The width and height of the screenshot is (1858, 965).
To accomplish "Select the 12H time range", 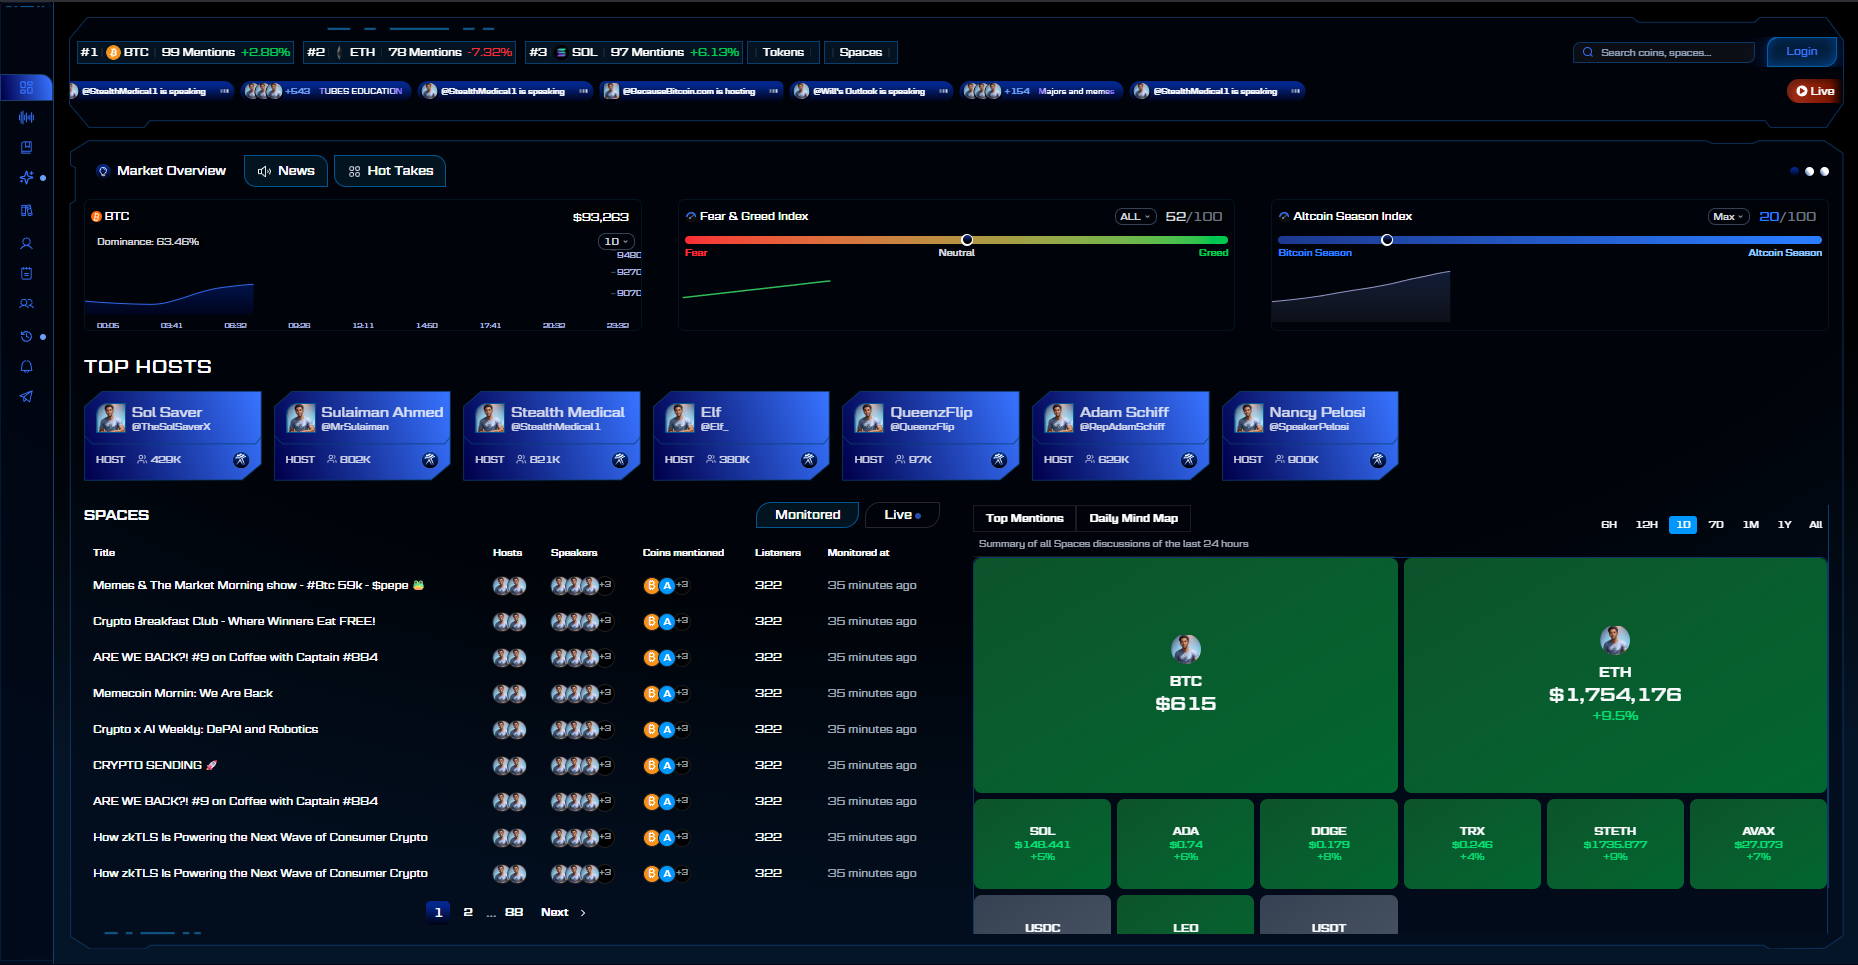I will point(1646,525).
